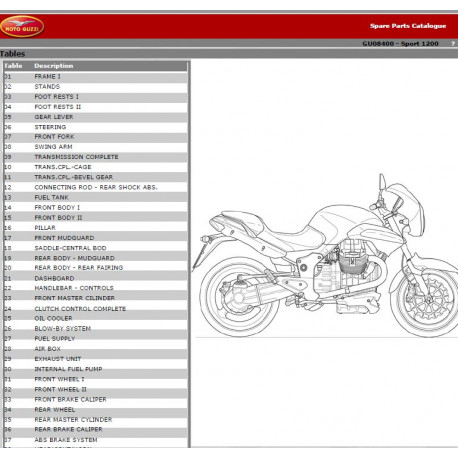Open FRONT WHEEL I table
Image resolution: width=458 pixels, height=458 pixels.
pos(96,379)
